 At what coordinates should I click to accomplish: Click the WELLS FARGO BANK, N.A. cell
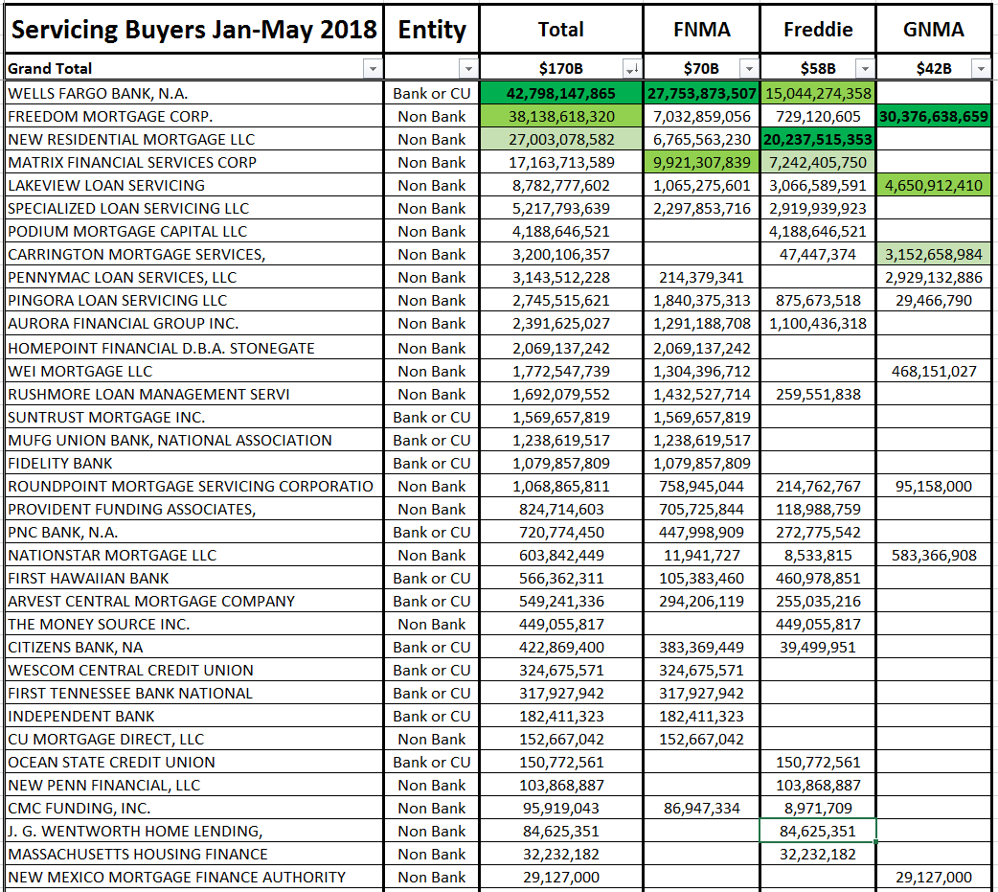pos(194,94)
